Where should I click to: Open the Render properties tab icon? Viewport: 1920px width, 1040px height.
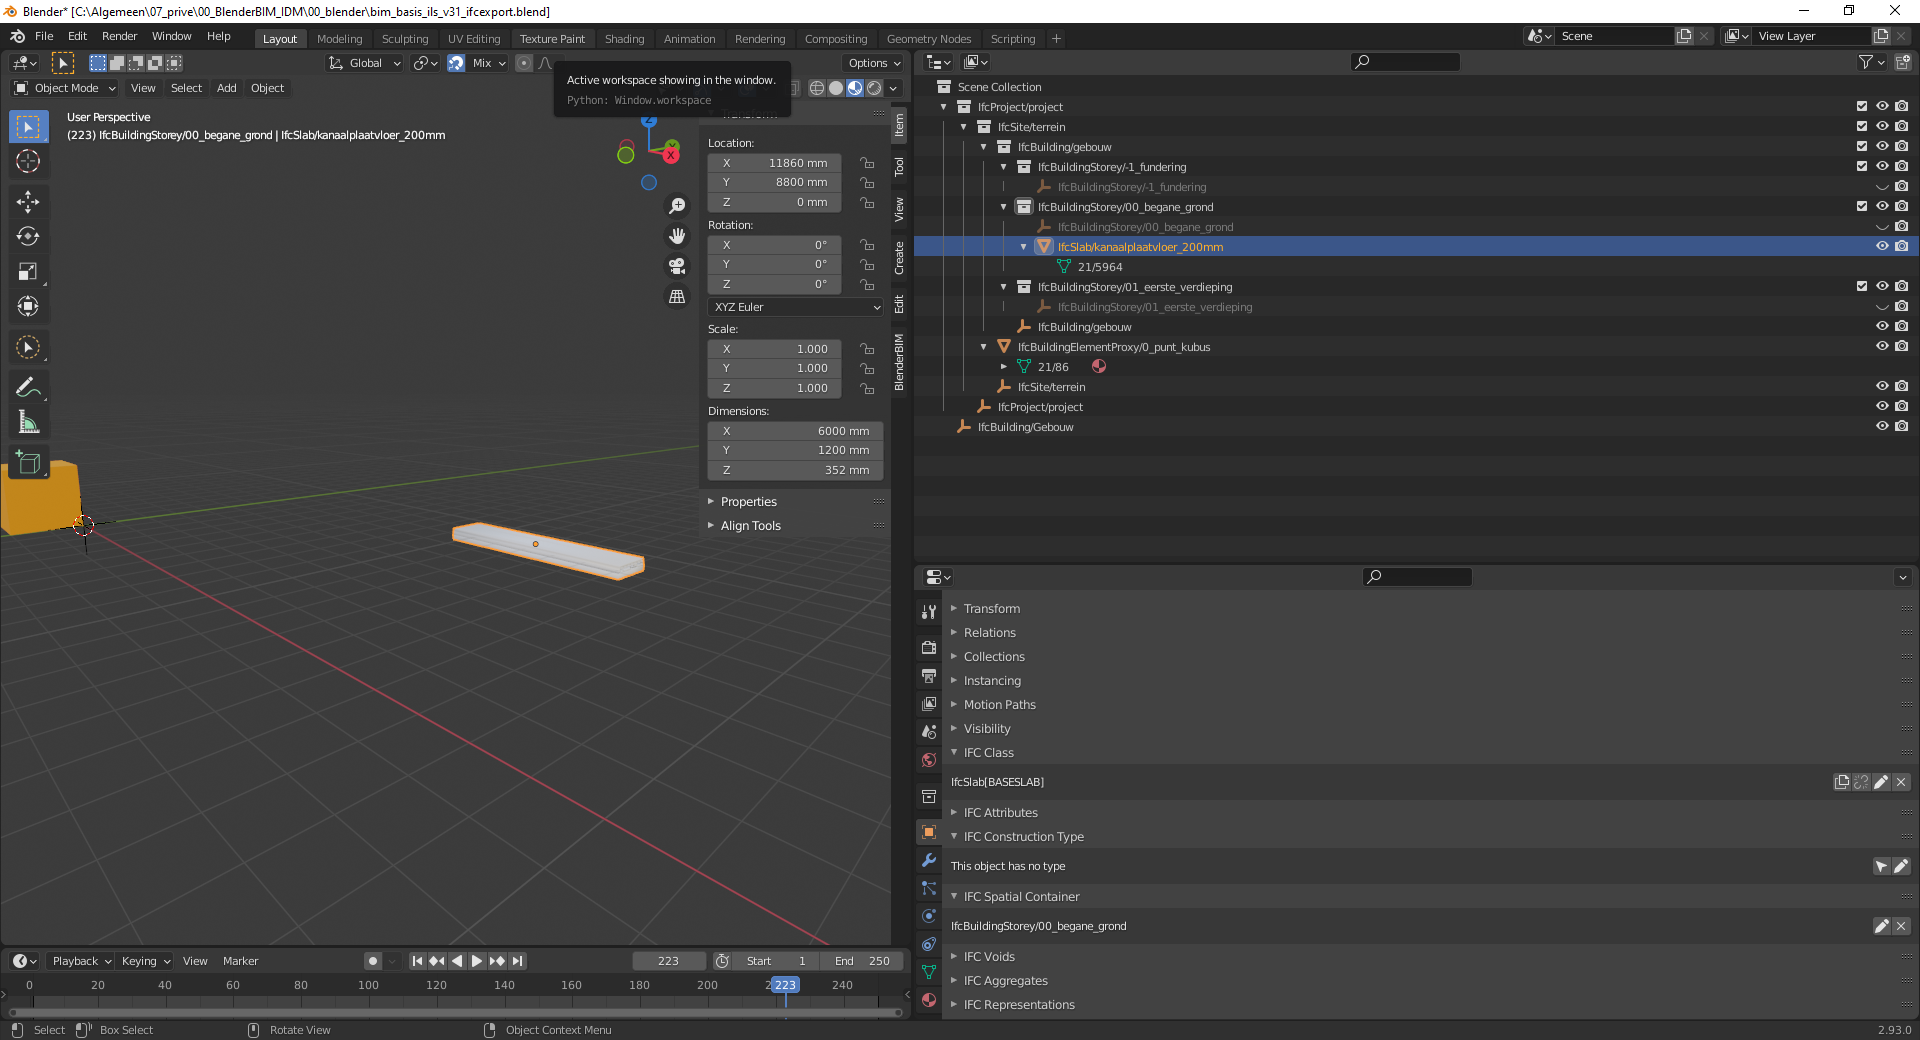(929, 648)
